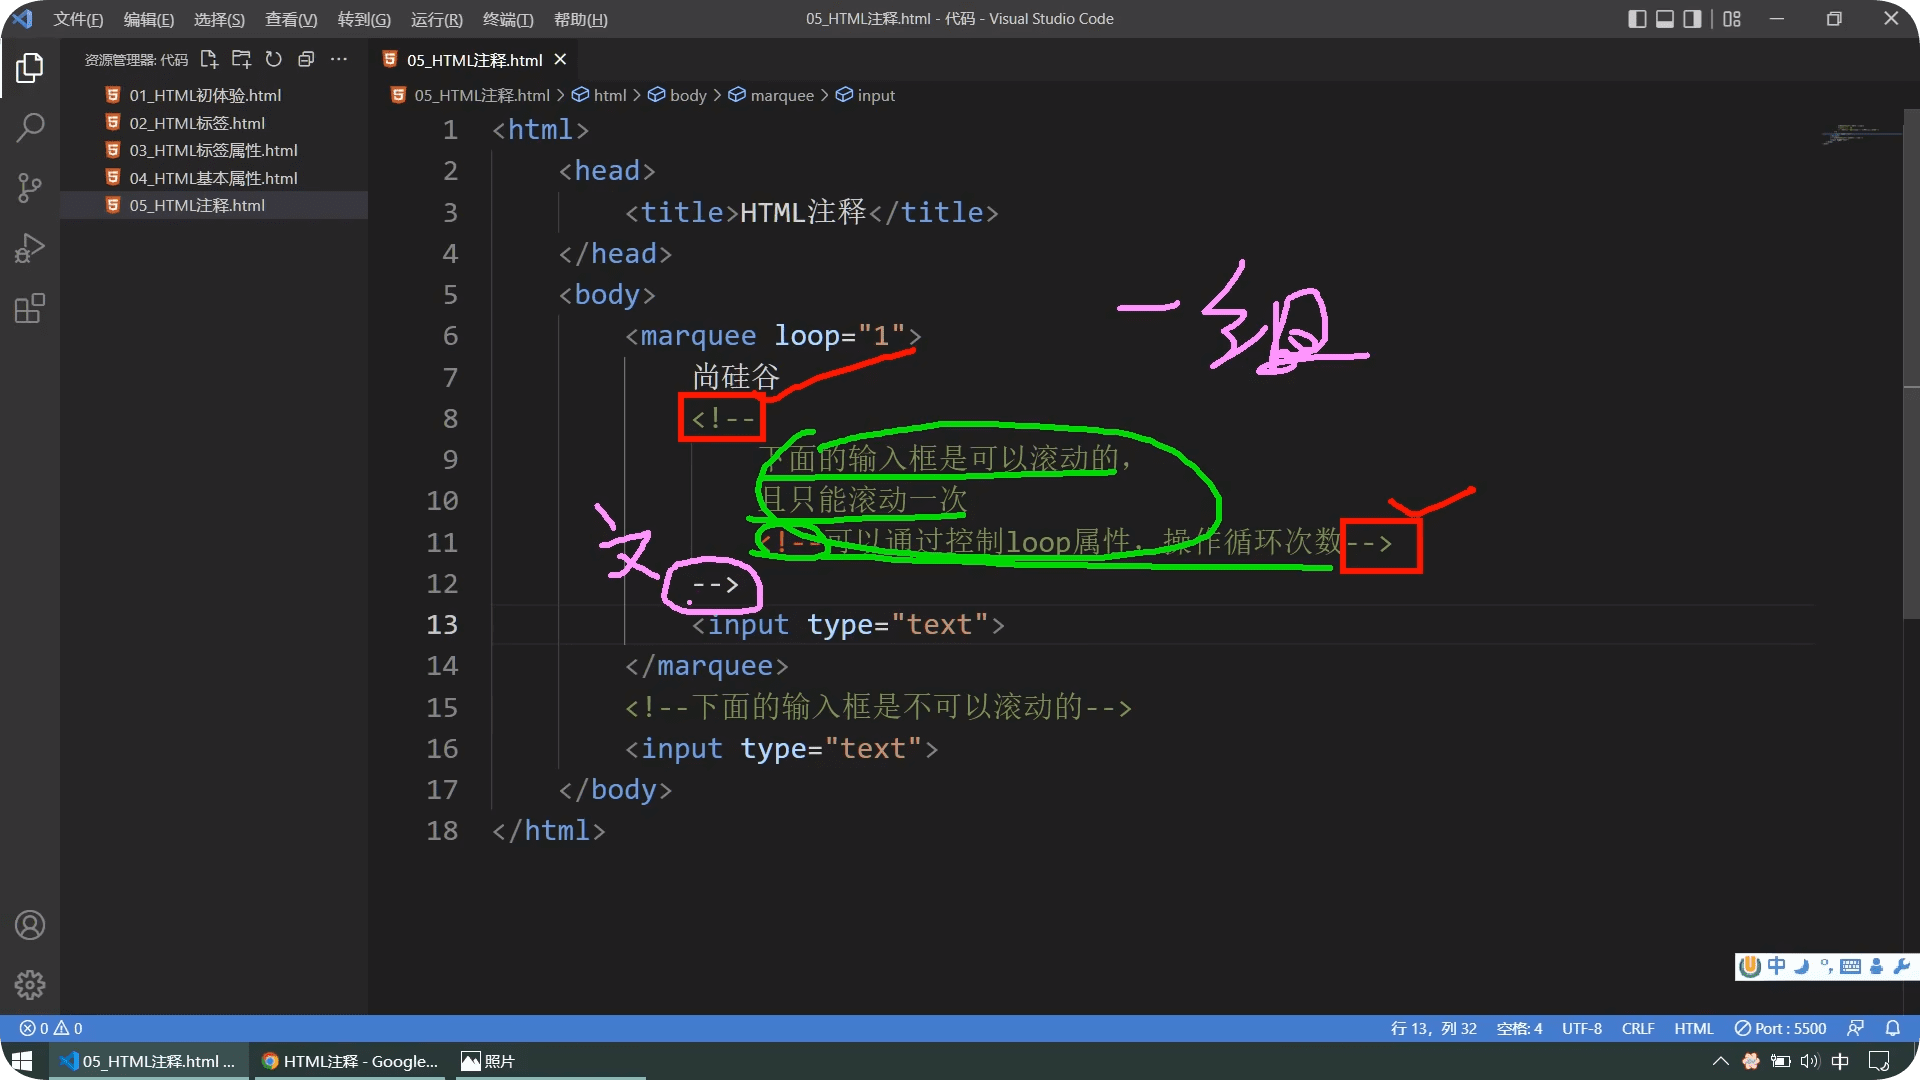Open explorer's more actions ellipsis menu
The height and width of the screenshot is (1080, 1920).
coord(339,59)
